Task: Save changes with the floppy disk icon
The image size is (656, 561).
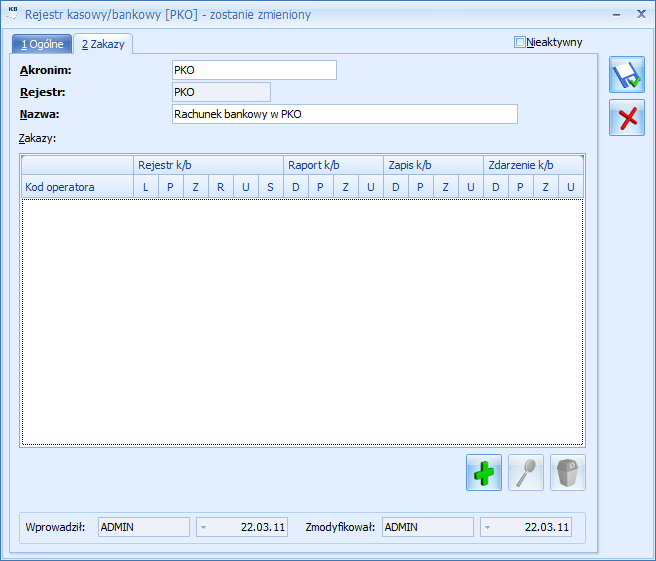Action: [626, 74]
